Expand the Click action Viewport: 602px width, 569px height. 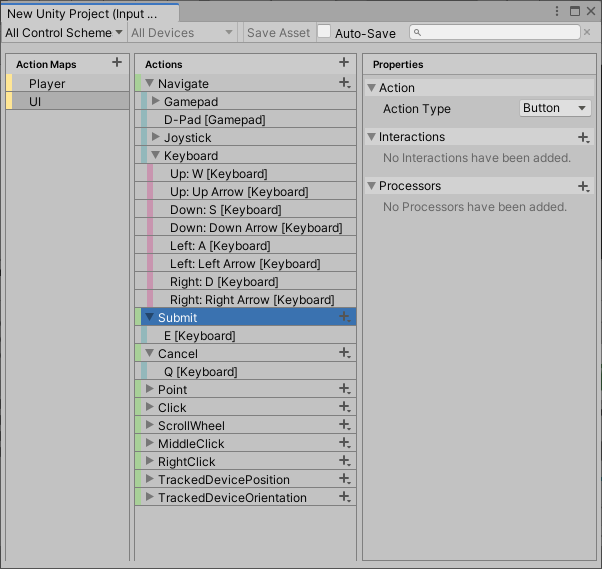(x=150, y=407)
